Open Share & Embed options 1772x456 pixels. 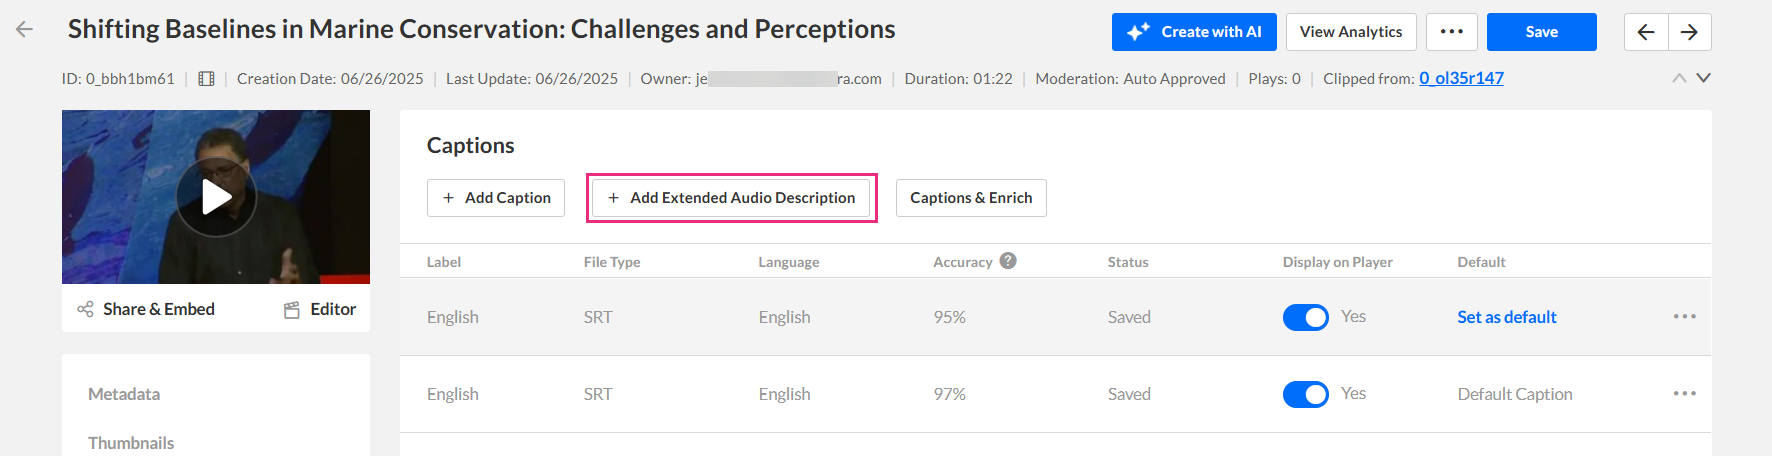147,309
